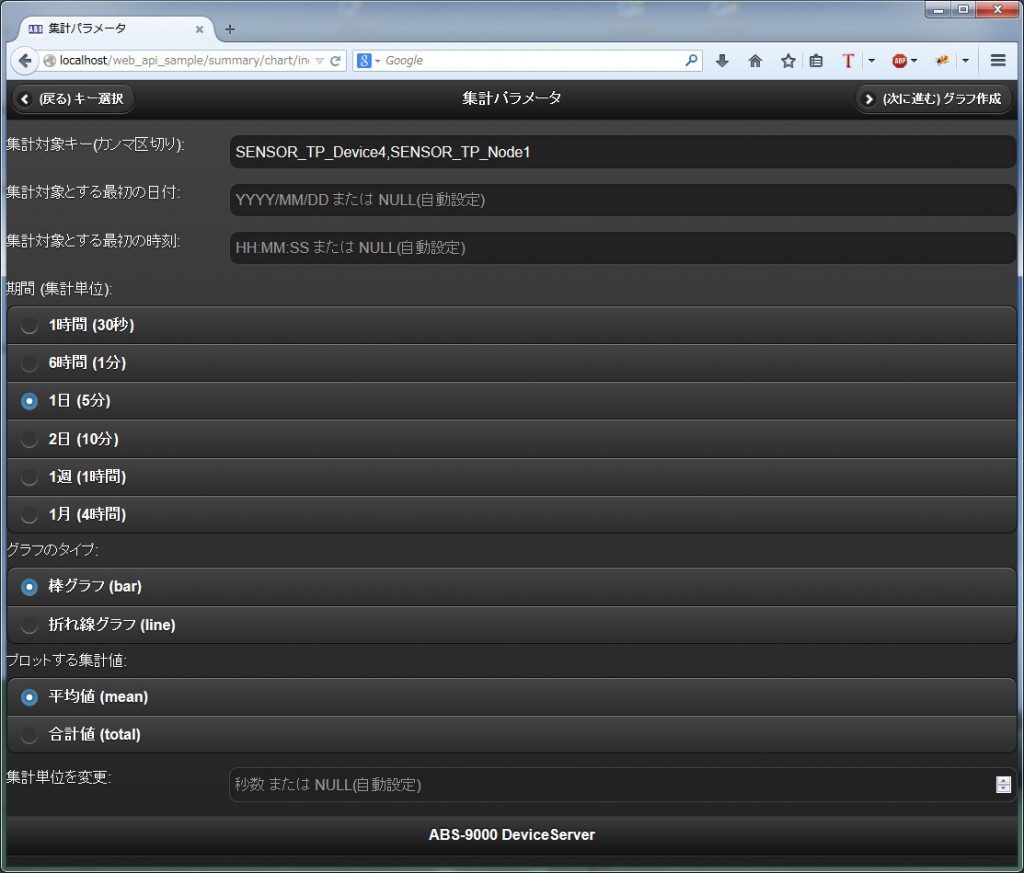The width and height of the screenshot is (1024, 873).
Task: Select 合計値 (total) plot value
Action: coord(511,735)
